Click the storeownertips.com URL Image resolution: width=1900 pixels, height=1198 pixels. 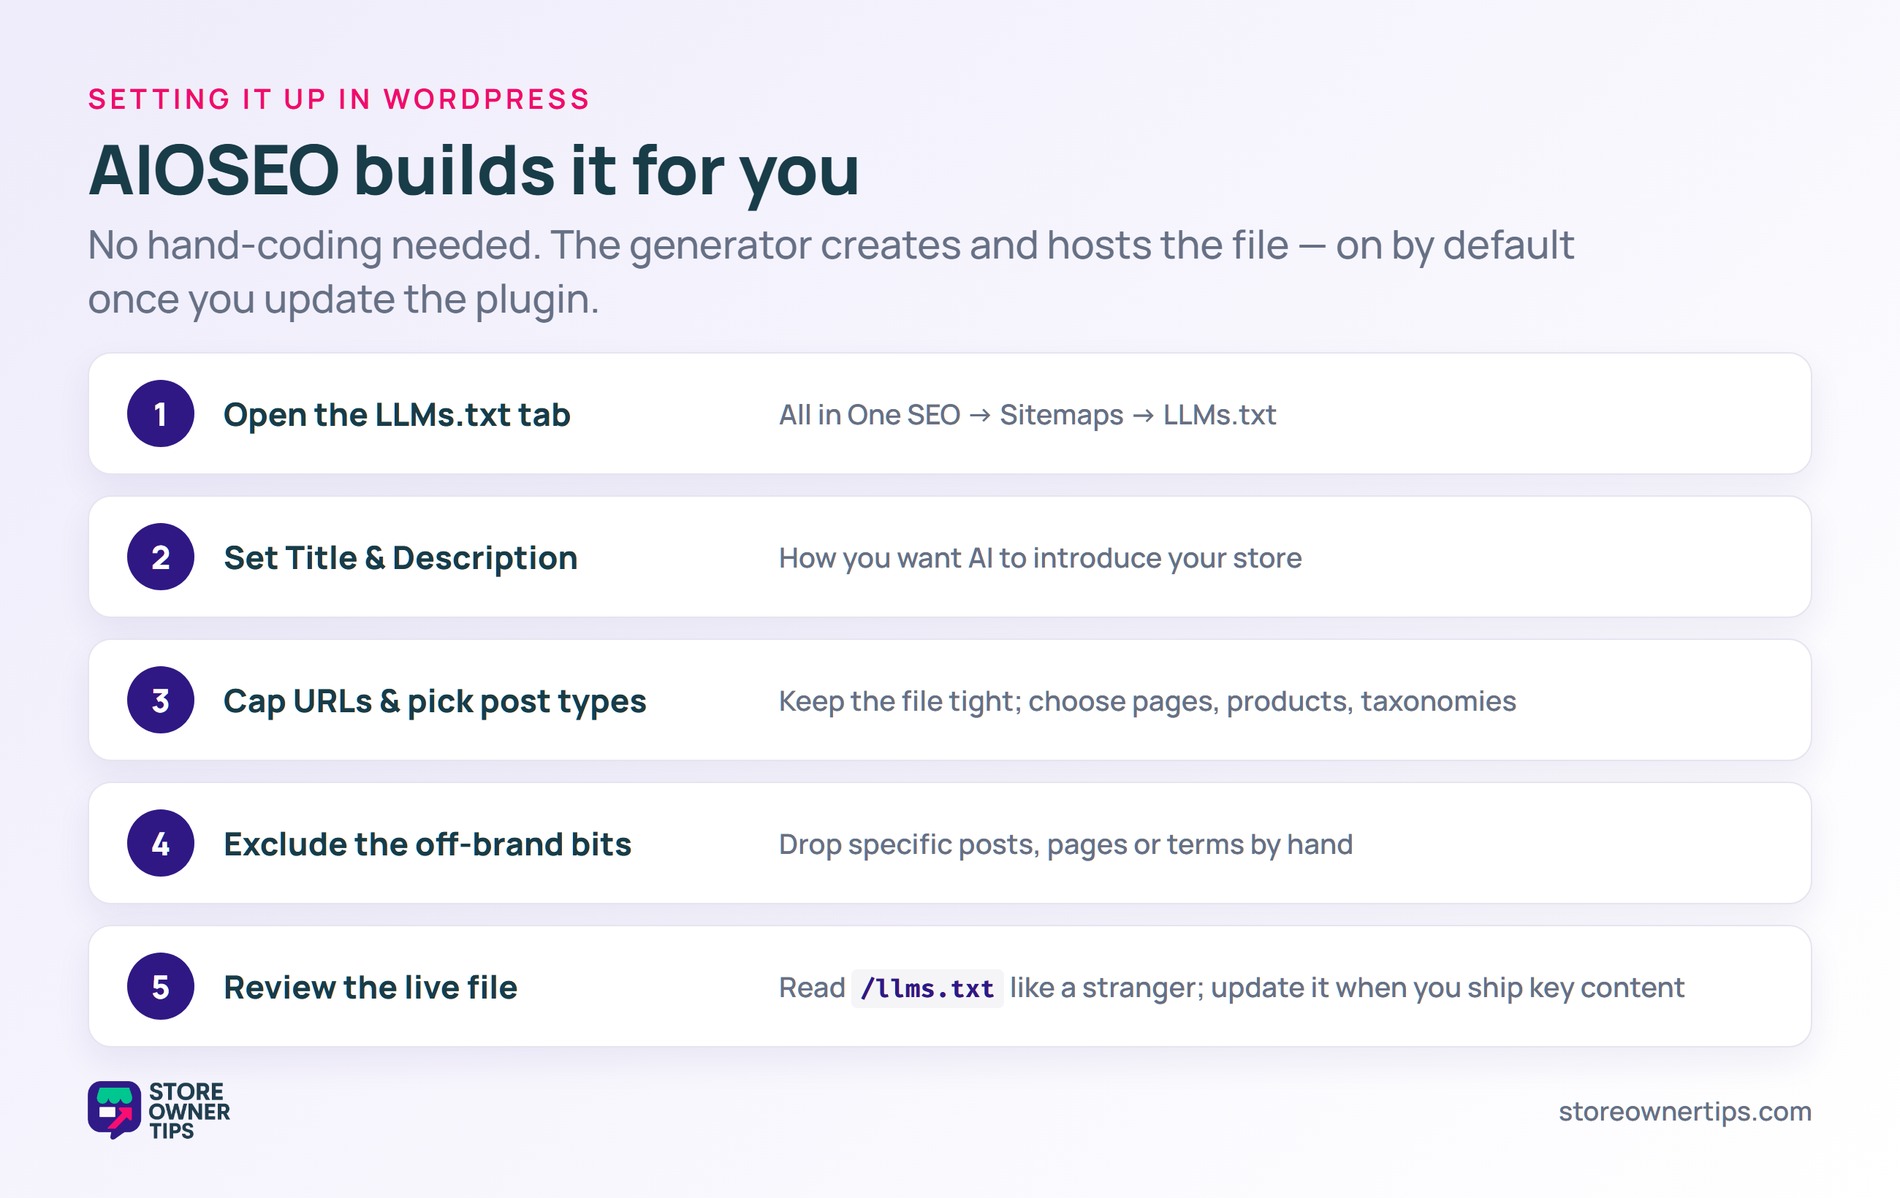[x=1685, y=1111]
